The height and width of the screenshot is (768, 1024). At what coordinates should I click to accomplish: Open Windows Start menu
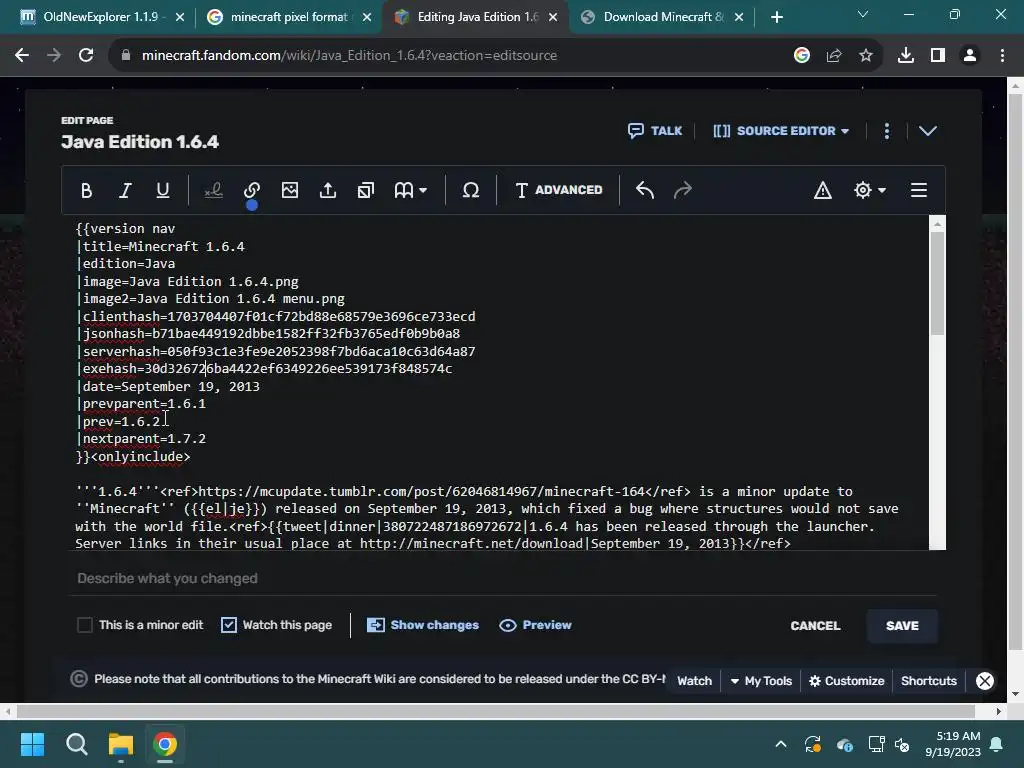tap(32, 744)
